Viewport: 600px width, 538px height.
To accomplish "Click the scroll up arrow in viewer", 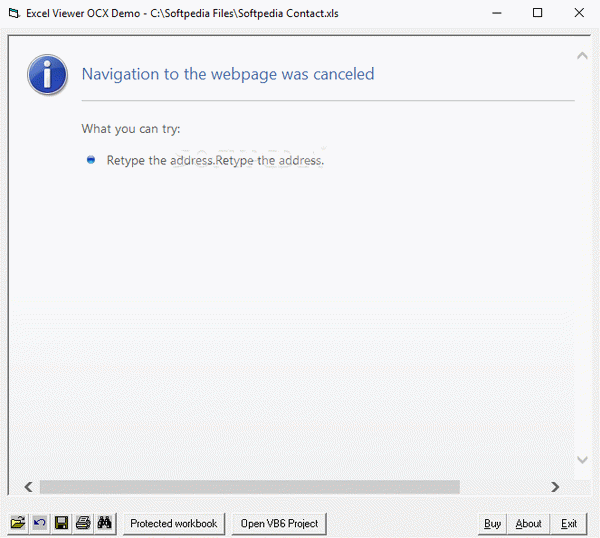I will [582, 56].
